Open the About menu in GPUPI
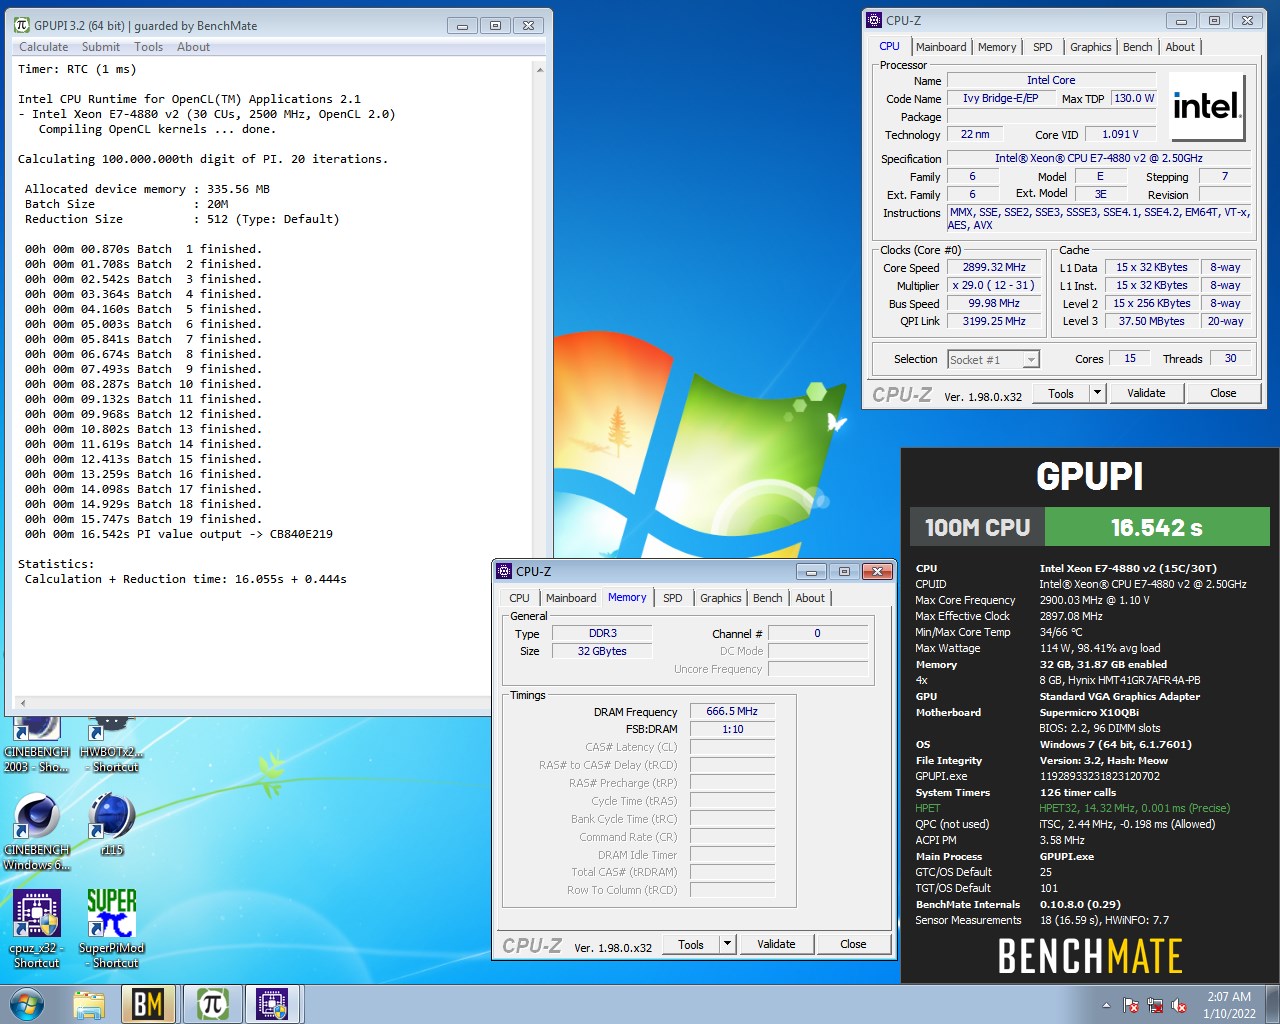The width and height of the screenshot is (1280, 1024). coord(193,47)
